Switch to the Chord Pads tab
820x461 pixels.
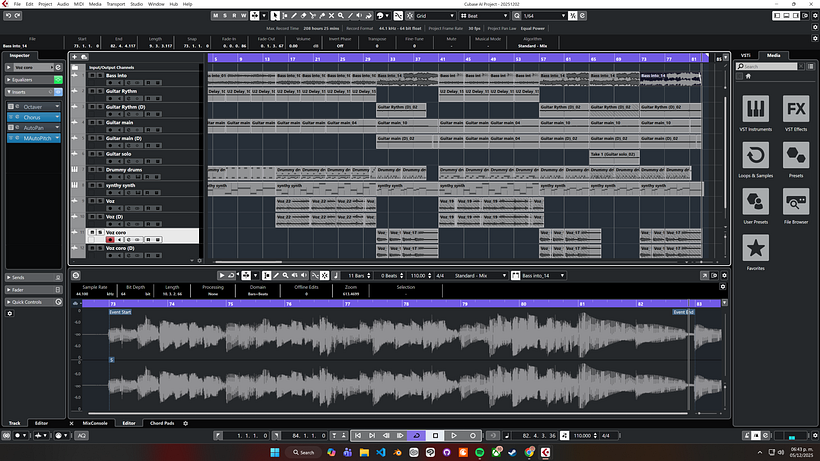click(162, 423)
